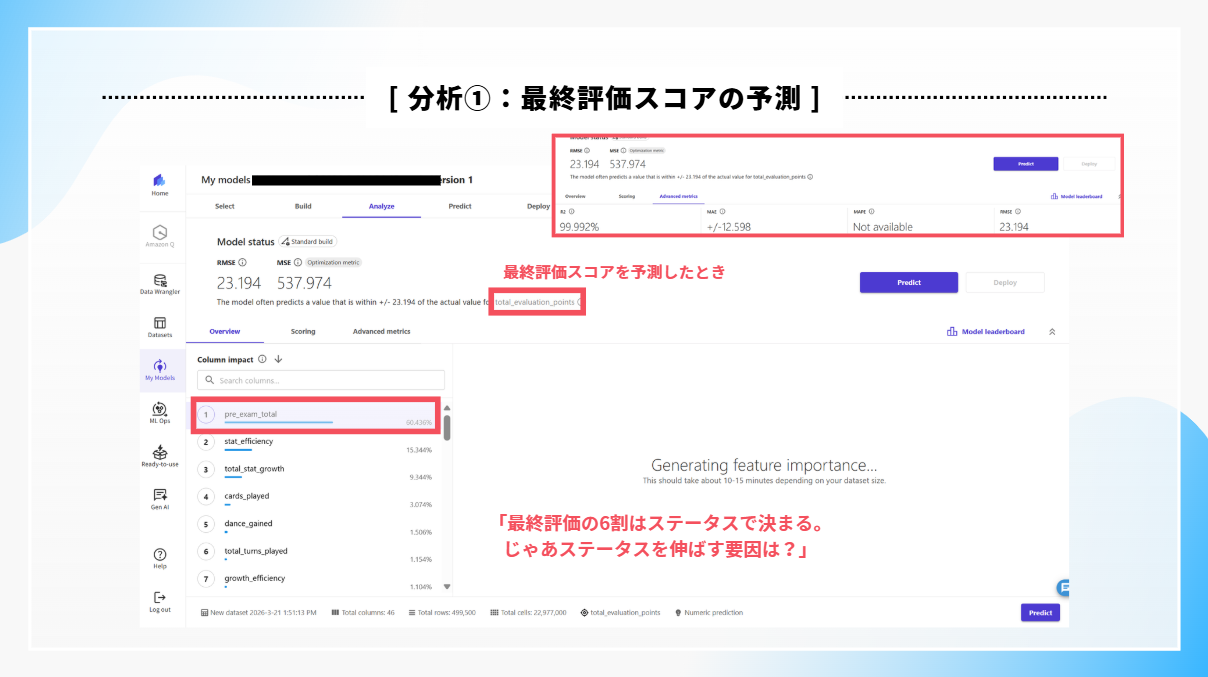Click the Total columns icon in status bar
This screenshot has width=1208, height=677.
click(336, 612)
